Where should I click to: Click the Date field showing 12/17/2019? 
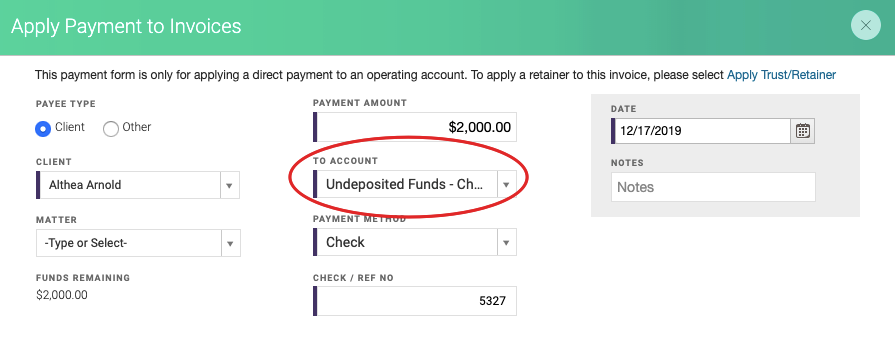[701, 131]
